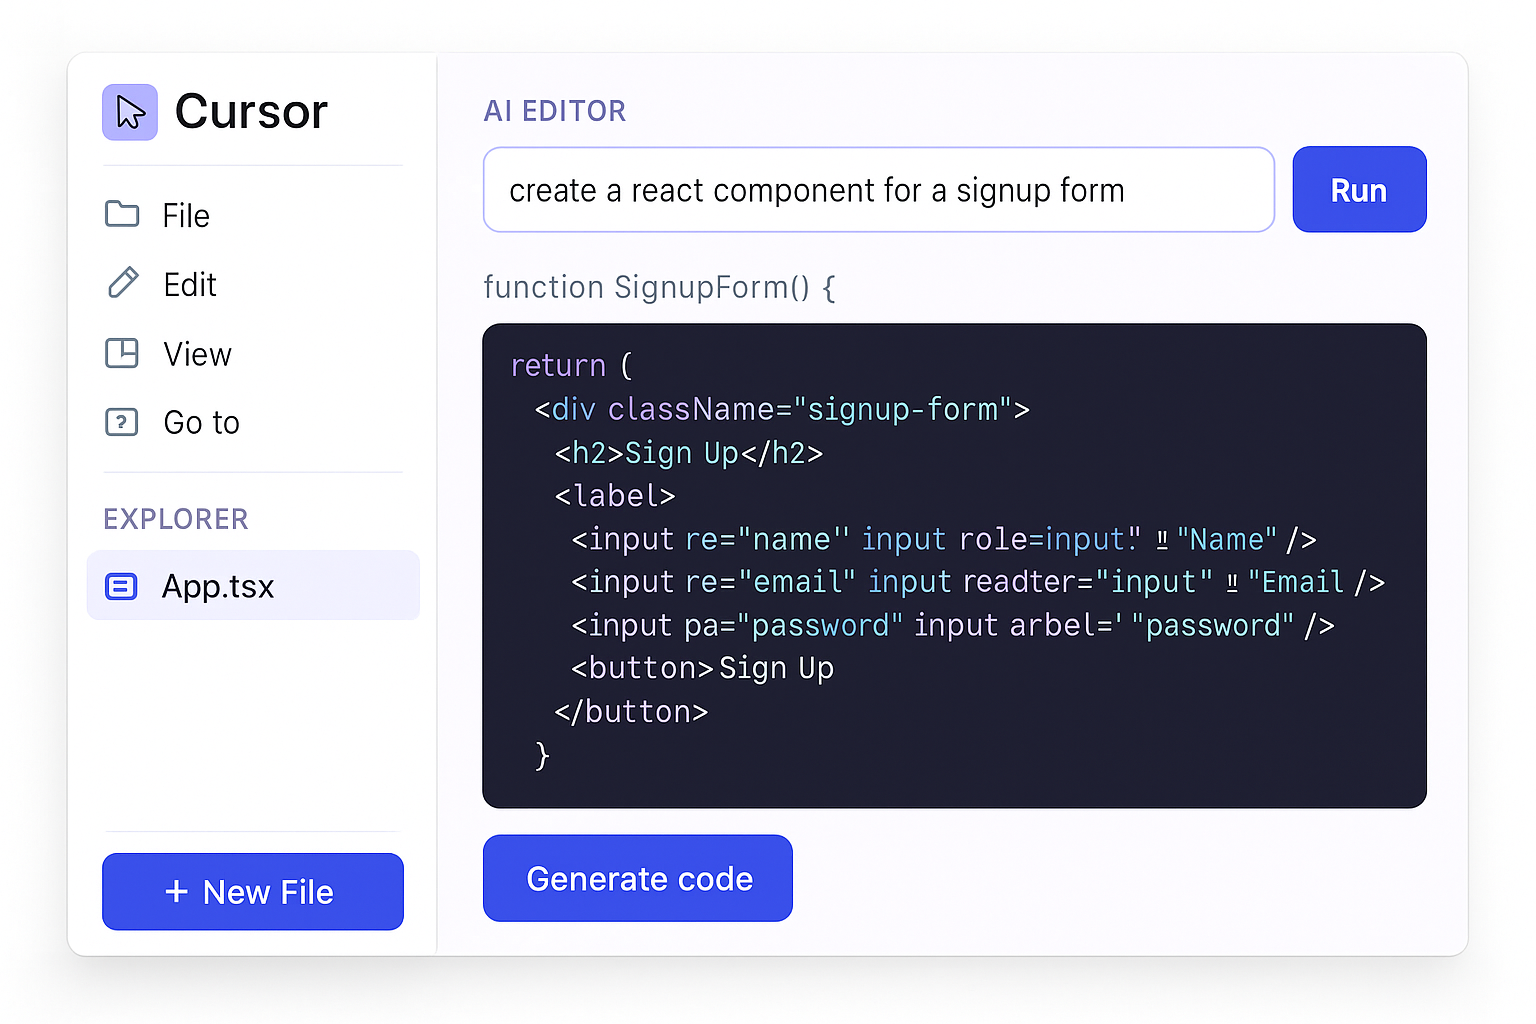This screenshot has height=1024, width=1536.
Task: Click the cursor arrow inside the logo badge
Action: pos(129,112)
